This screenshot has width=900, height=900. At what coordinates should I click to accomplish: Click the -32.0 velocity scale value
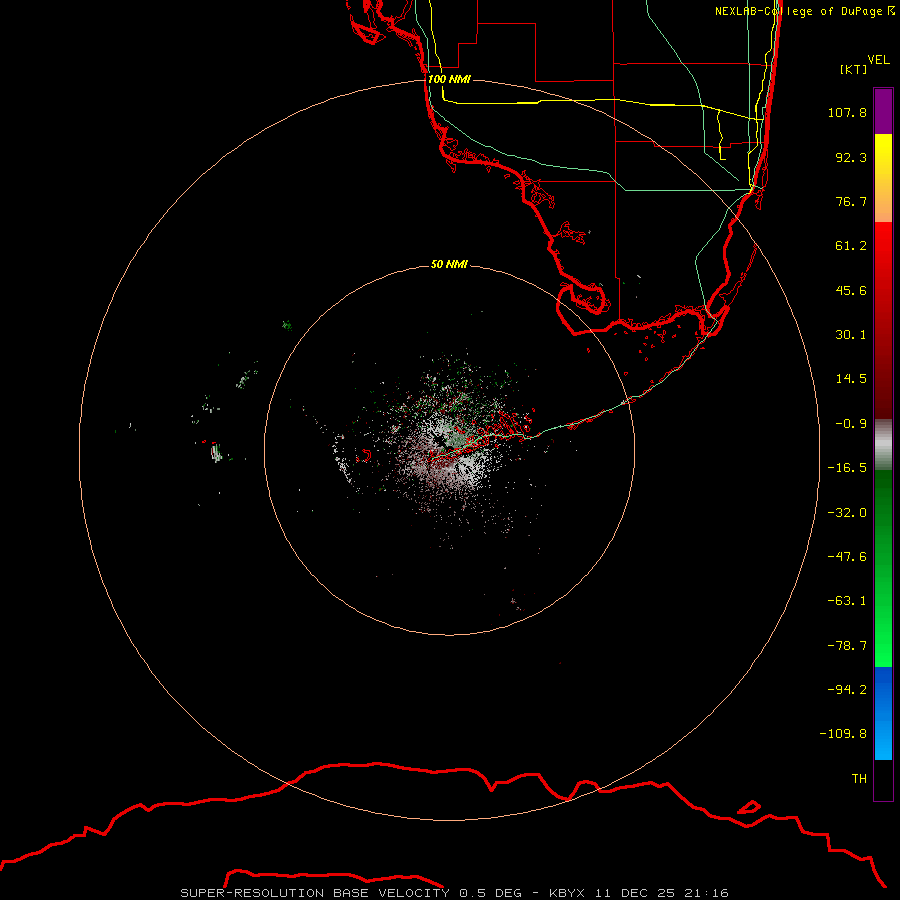[x=847, y=513]
